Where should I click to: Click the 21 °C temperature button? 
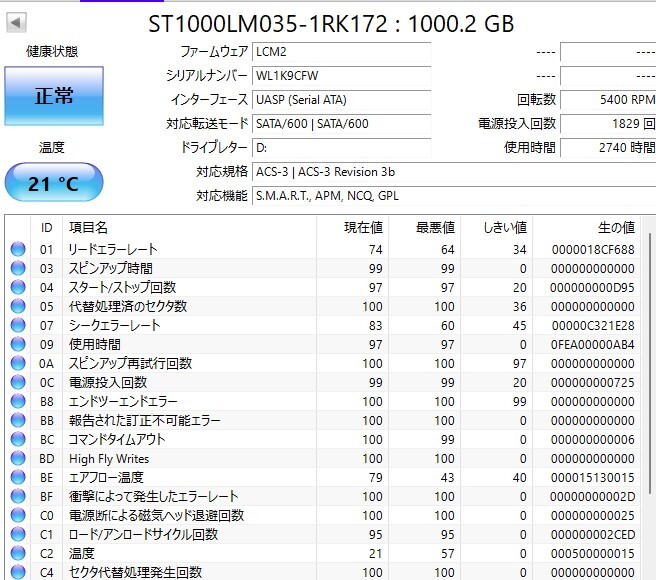[54, 182]
